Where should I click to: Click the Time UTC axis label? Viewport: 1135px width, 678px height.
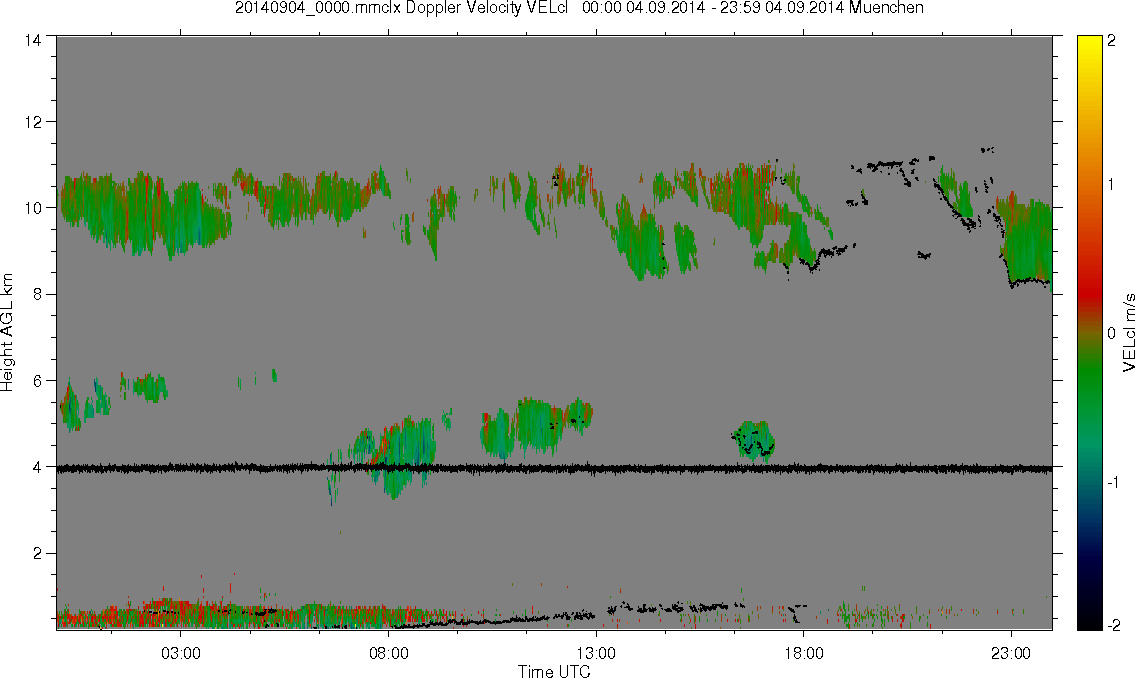[x=554, y=671]
